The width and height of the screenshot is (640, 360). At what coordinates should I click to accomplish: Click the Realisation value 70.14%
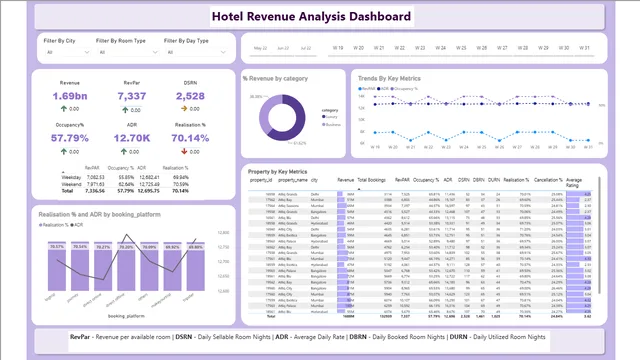coord(190,138)
